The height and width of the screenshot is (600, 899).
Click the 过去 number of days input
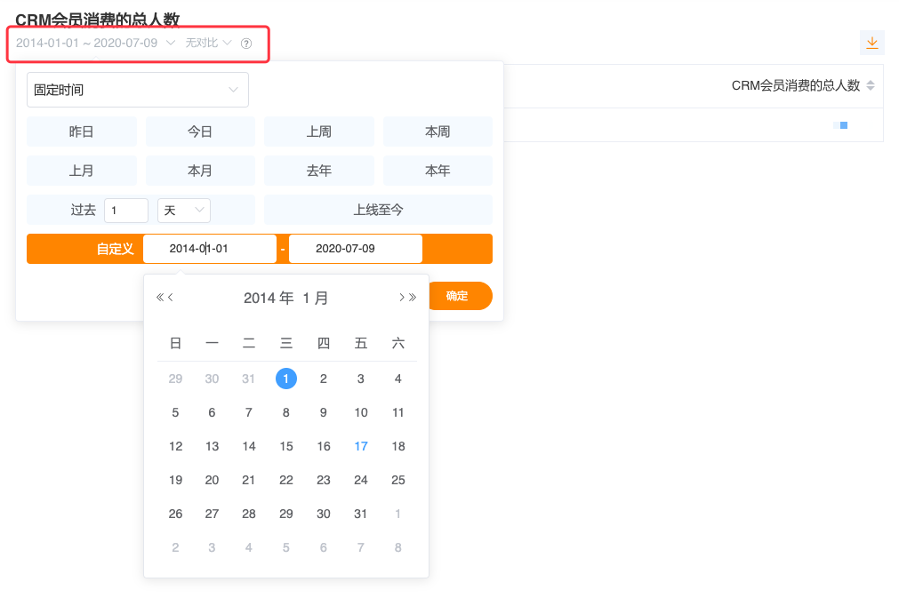[x=126, y=210]
